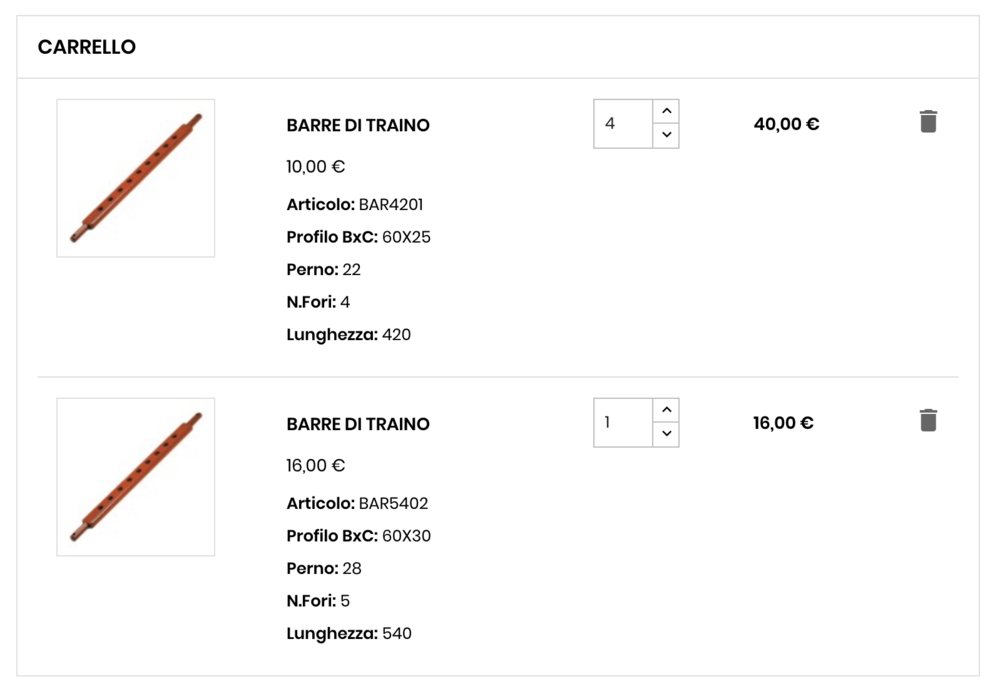Click the thumbnail of the BAR4201 tow bar
The width and height of the screenshot is (1000, 689).
click(x=136, y=177)
